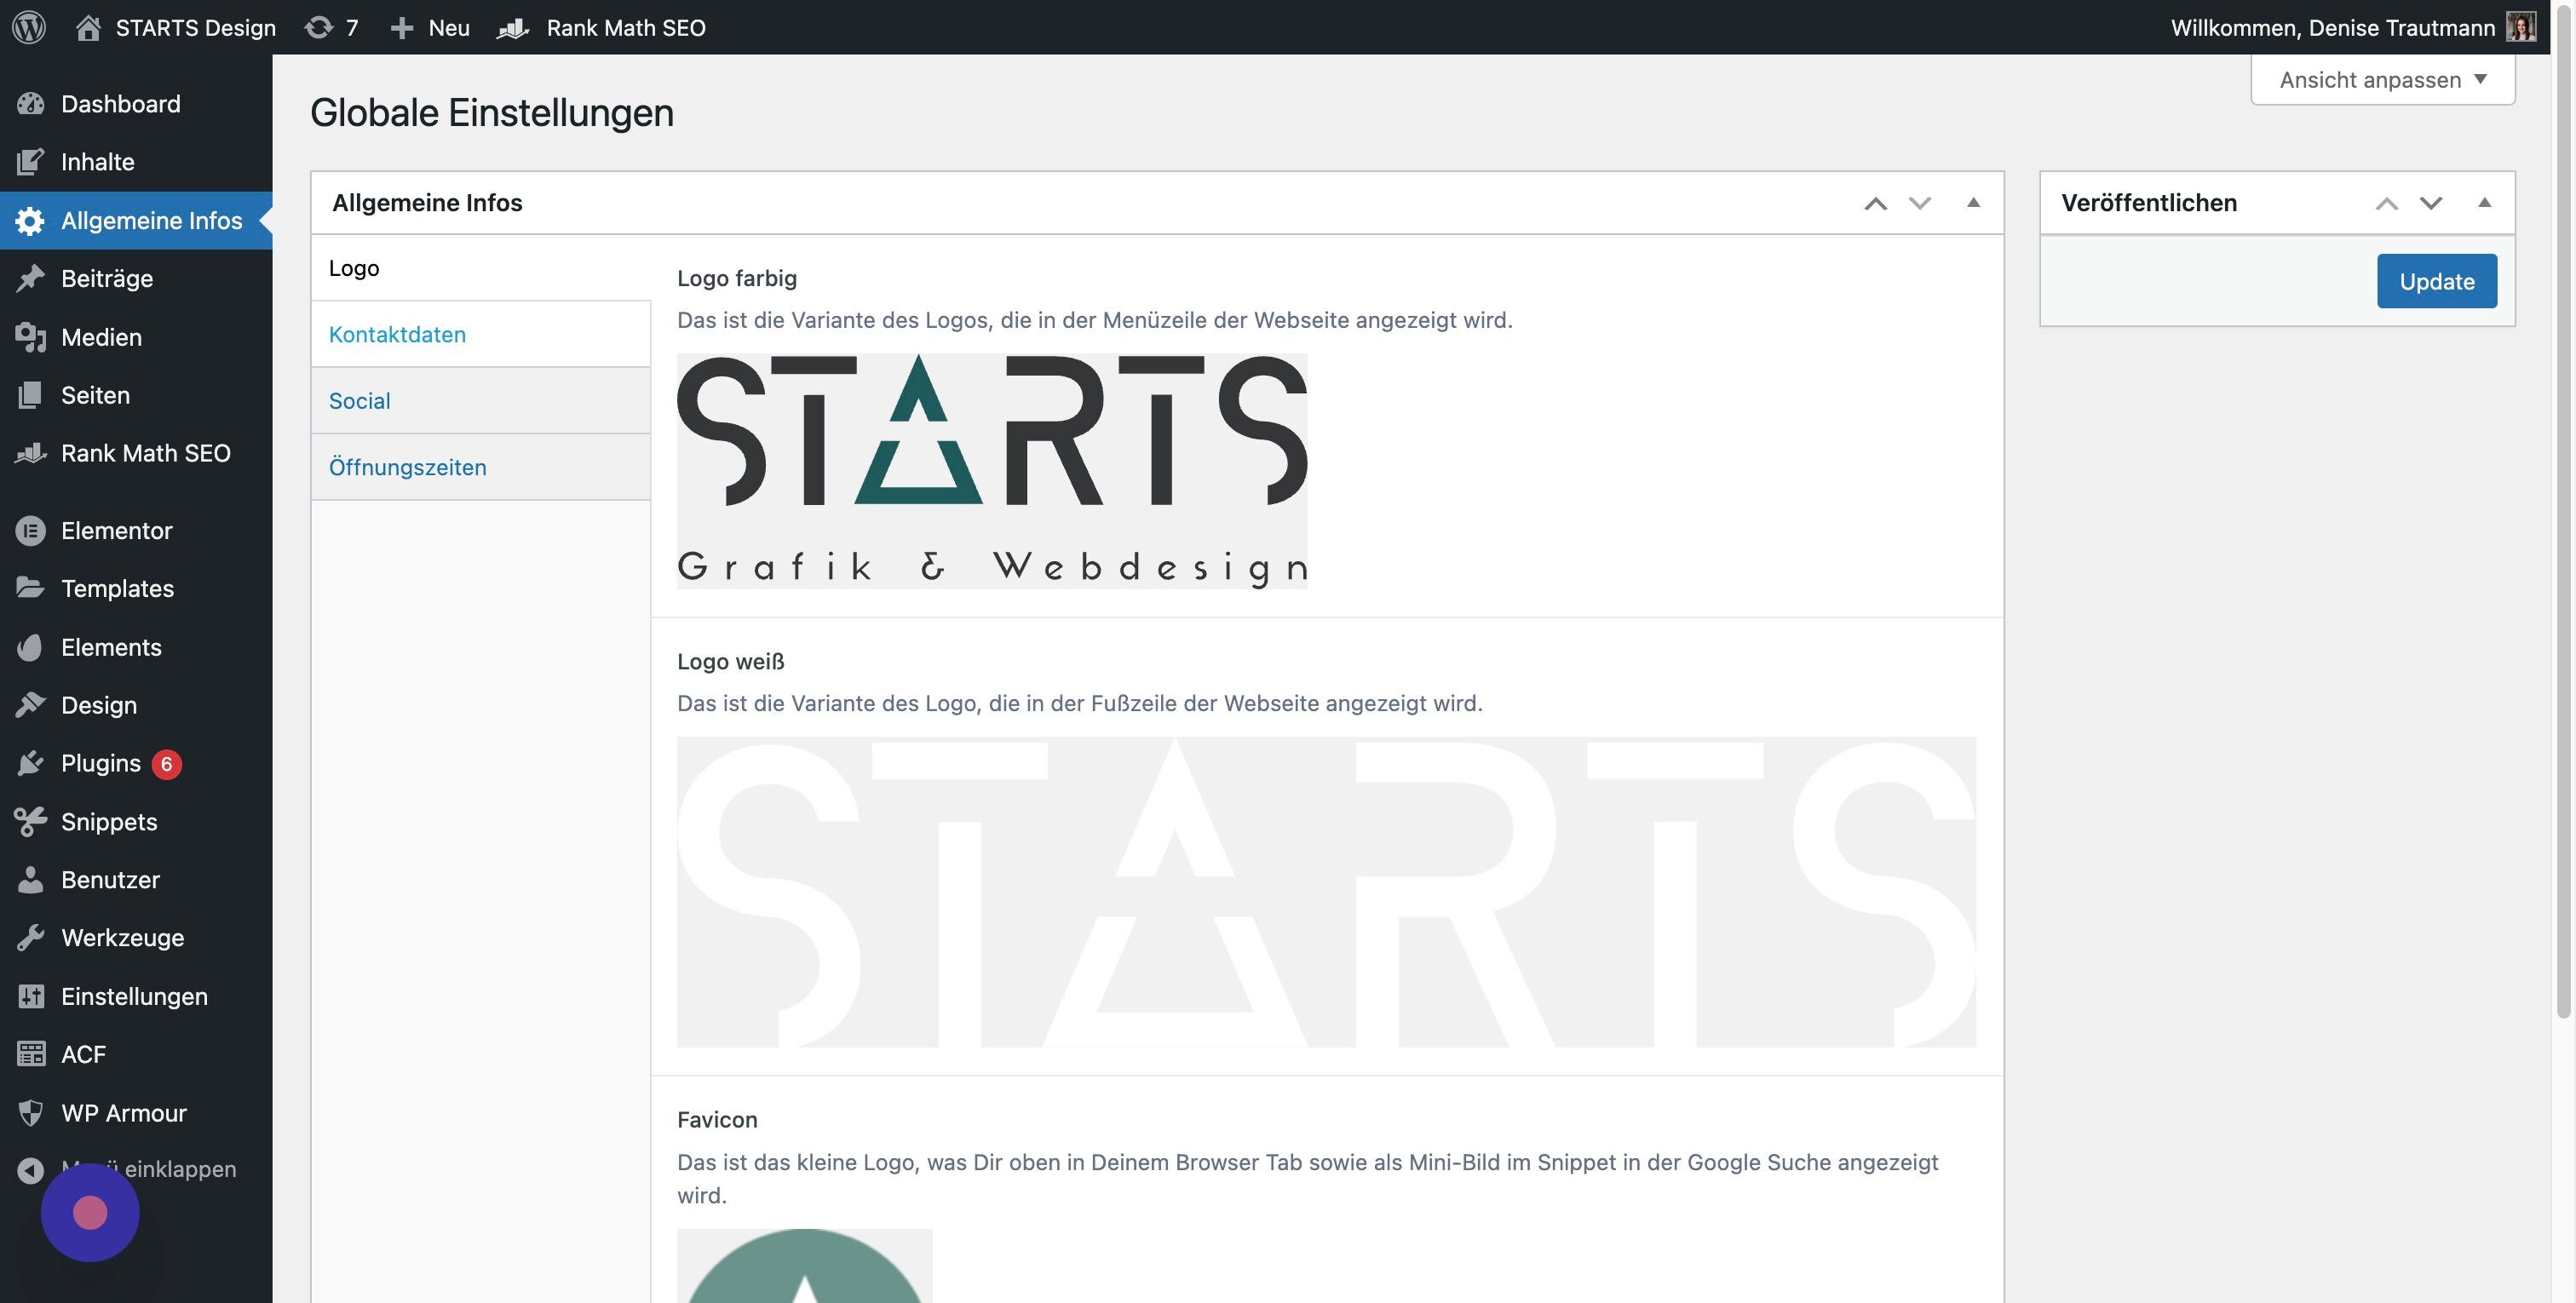Switch to the Social tab
Viewport: 2576px width, 1303px height.
[481, 401]
